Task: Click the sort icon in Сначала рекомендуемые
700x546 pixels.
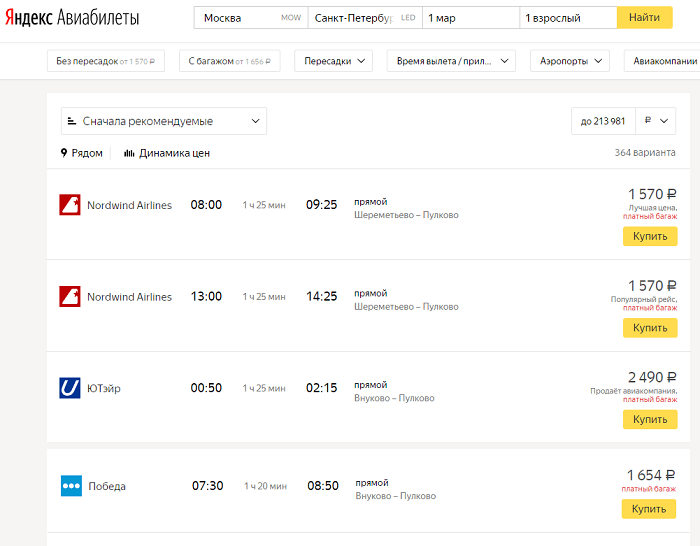Action: click(71, 121)
